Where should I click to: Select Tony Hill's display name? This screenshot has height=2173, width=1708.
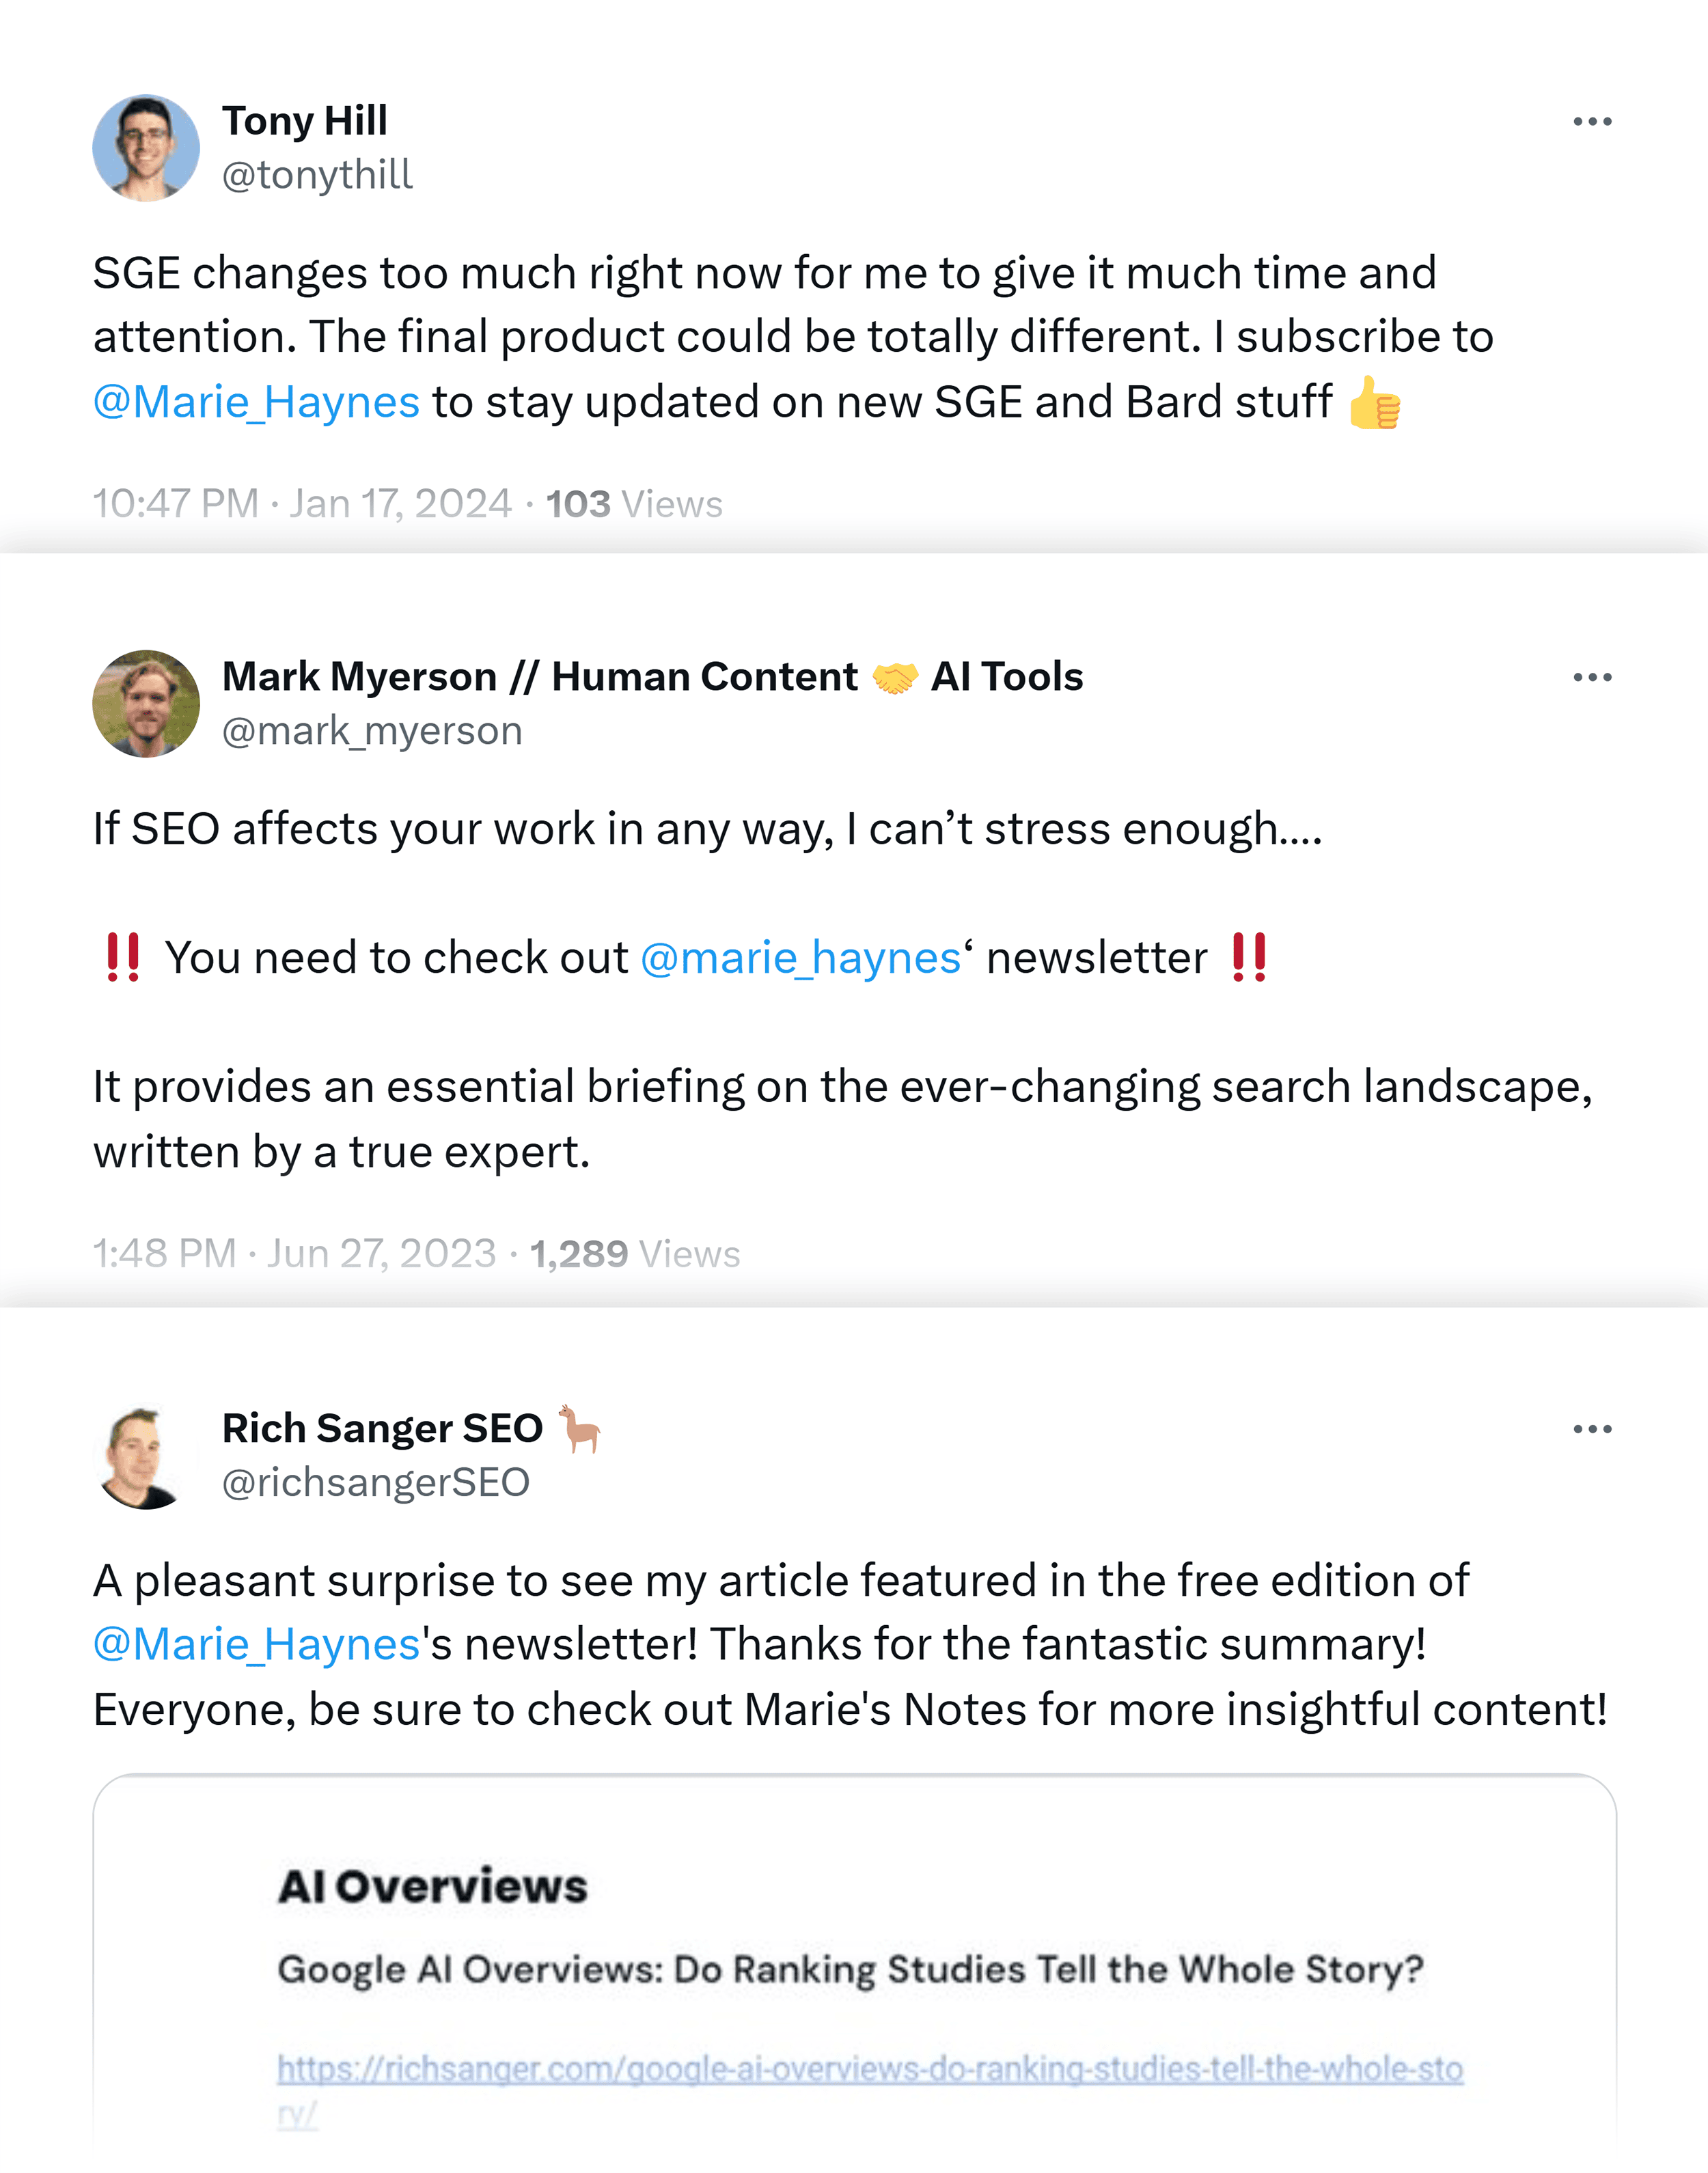(304, 120)
